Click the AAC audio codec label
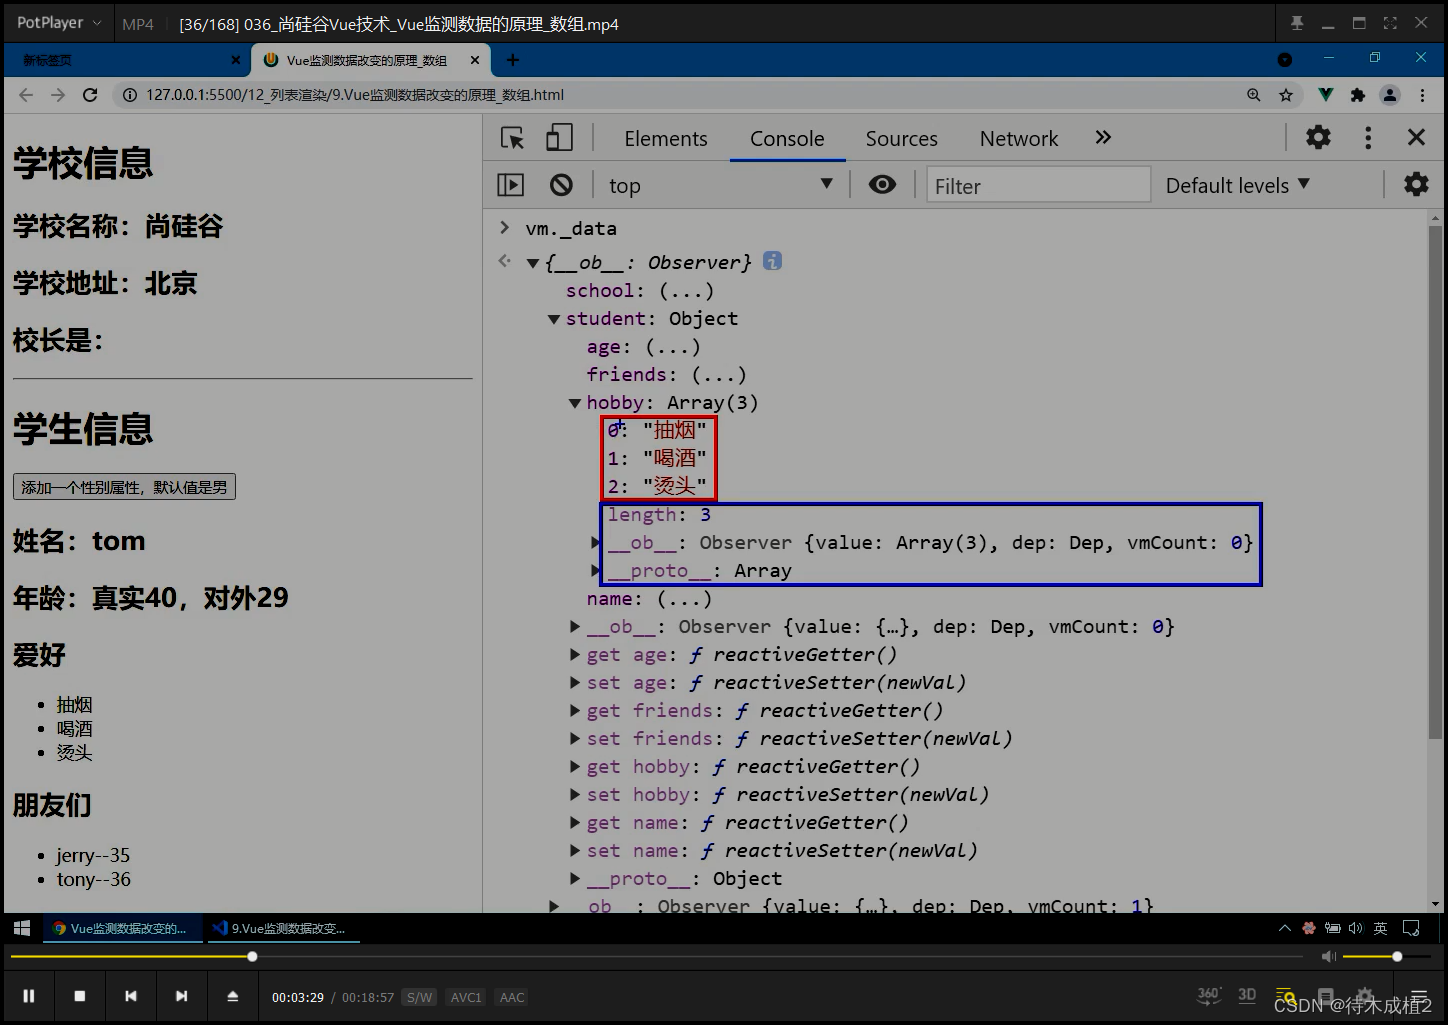The image size is (1448, 1025). [x=512, y=997]
